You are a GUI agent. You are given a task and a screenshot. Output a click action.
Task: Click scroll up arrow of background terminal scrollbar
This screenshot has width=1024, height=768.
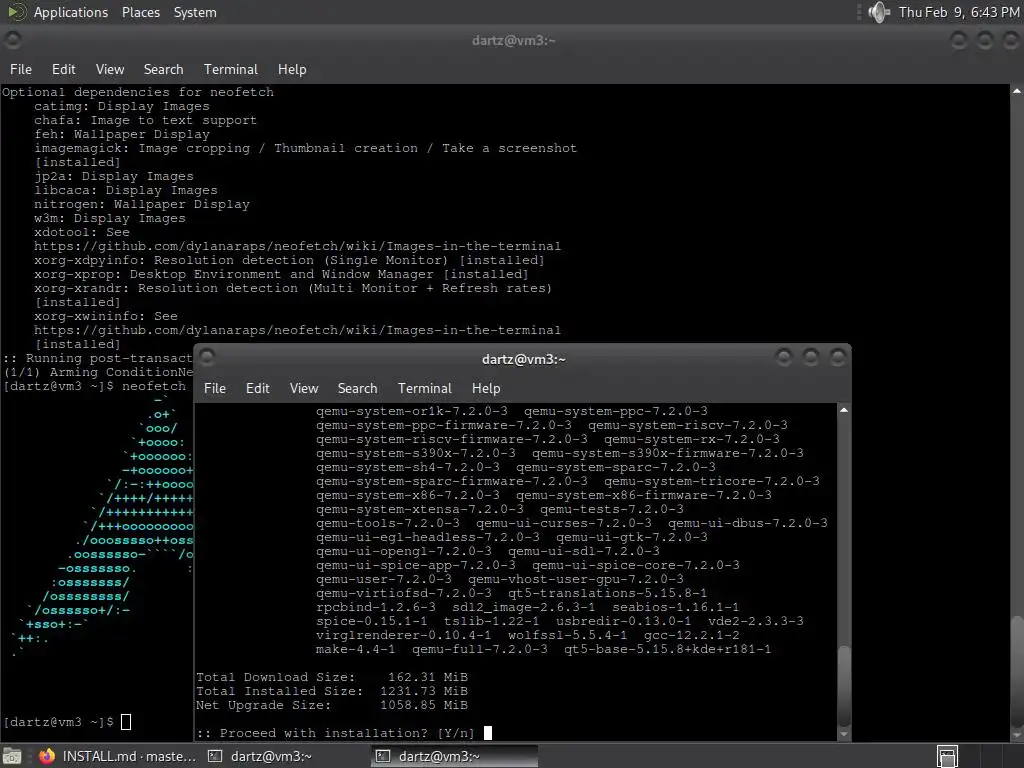click(1017, 91)
